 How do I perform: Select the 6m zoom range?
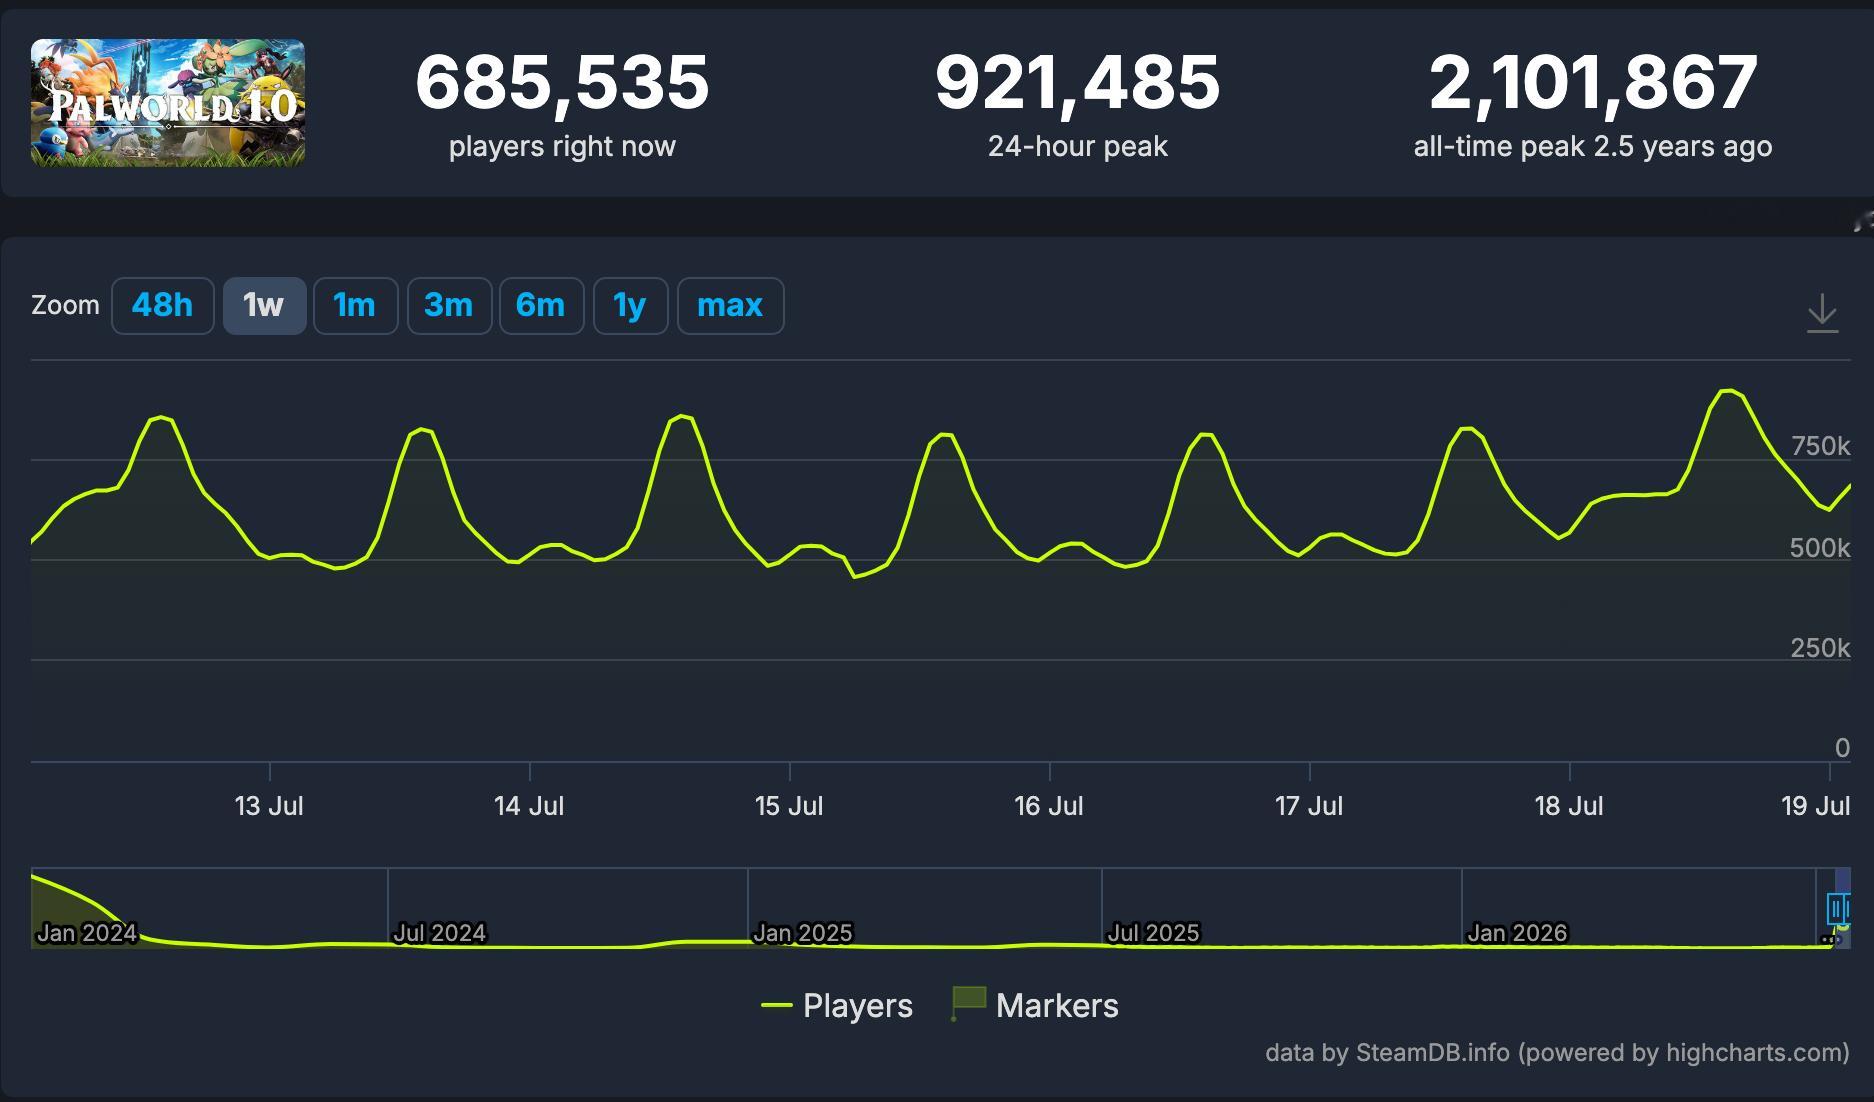tap(541, 306)
